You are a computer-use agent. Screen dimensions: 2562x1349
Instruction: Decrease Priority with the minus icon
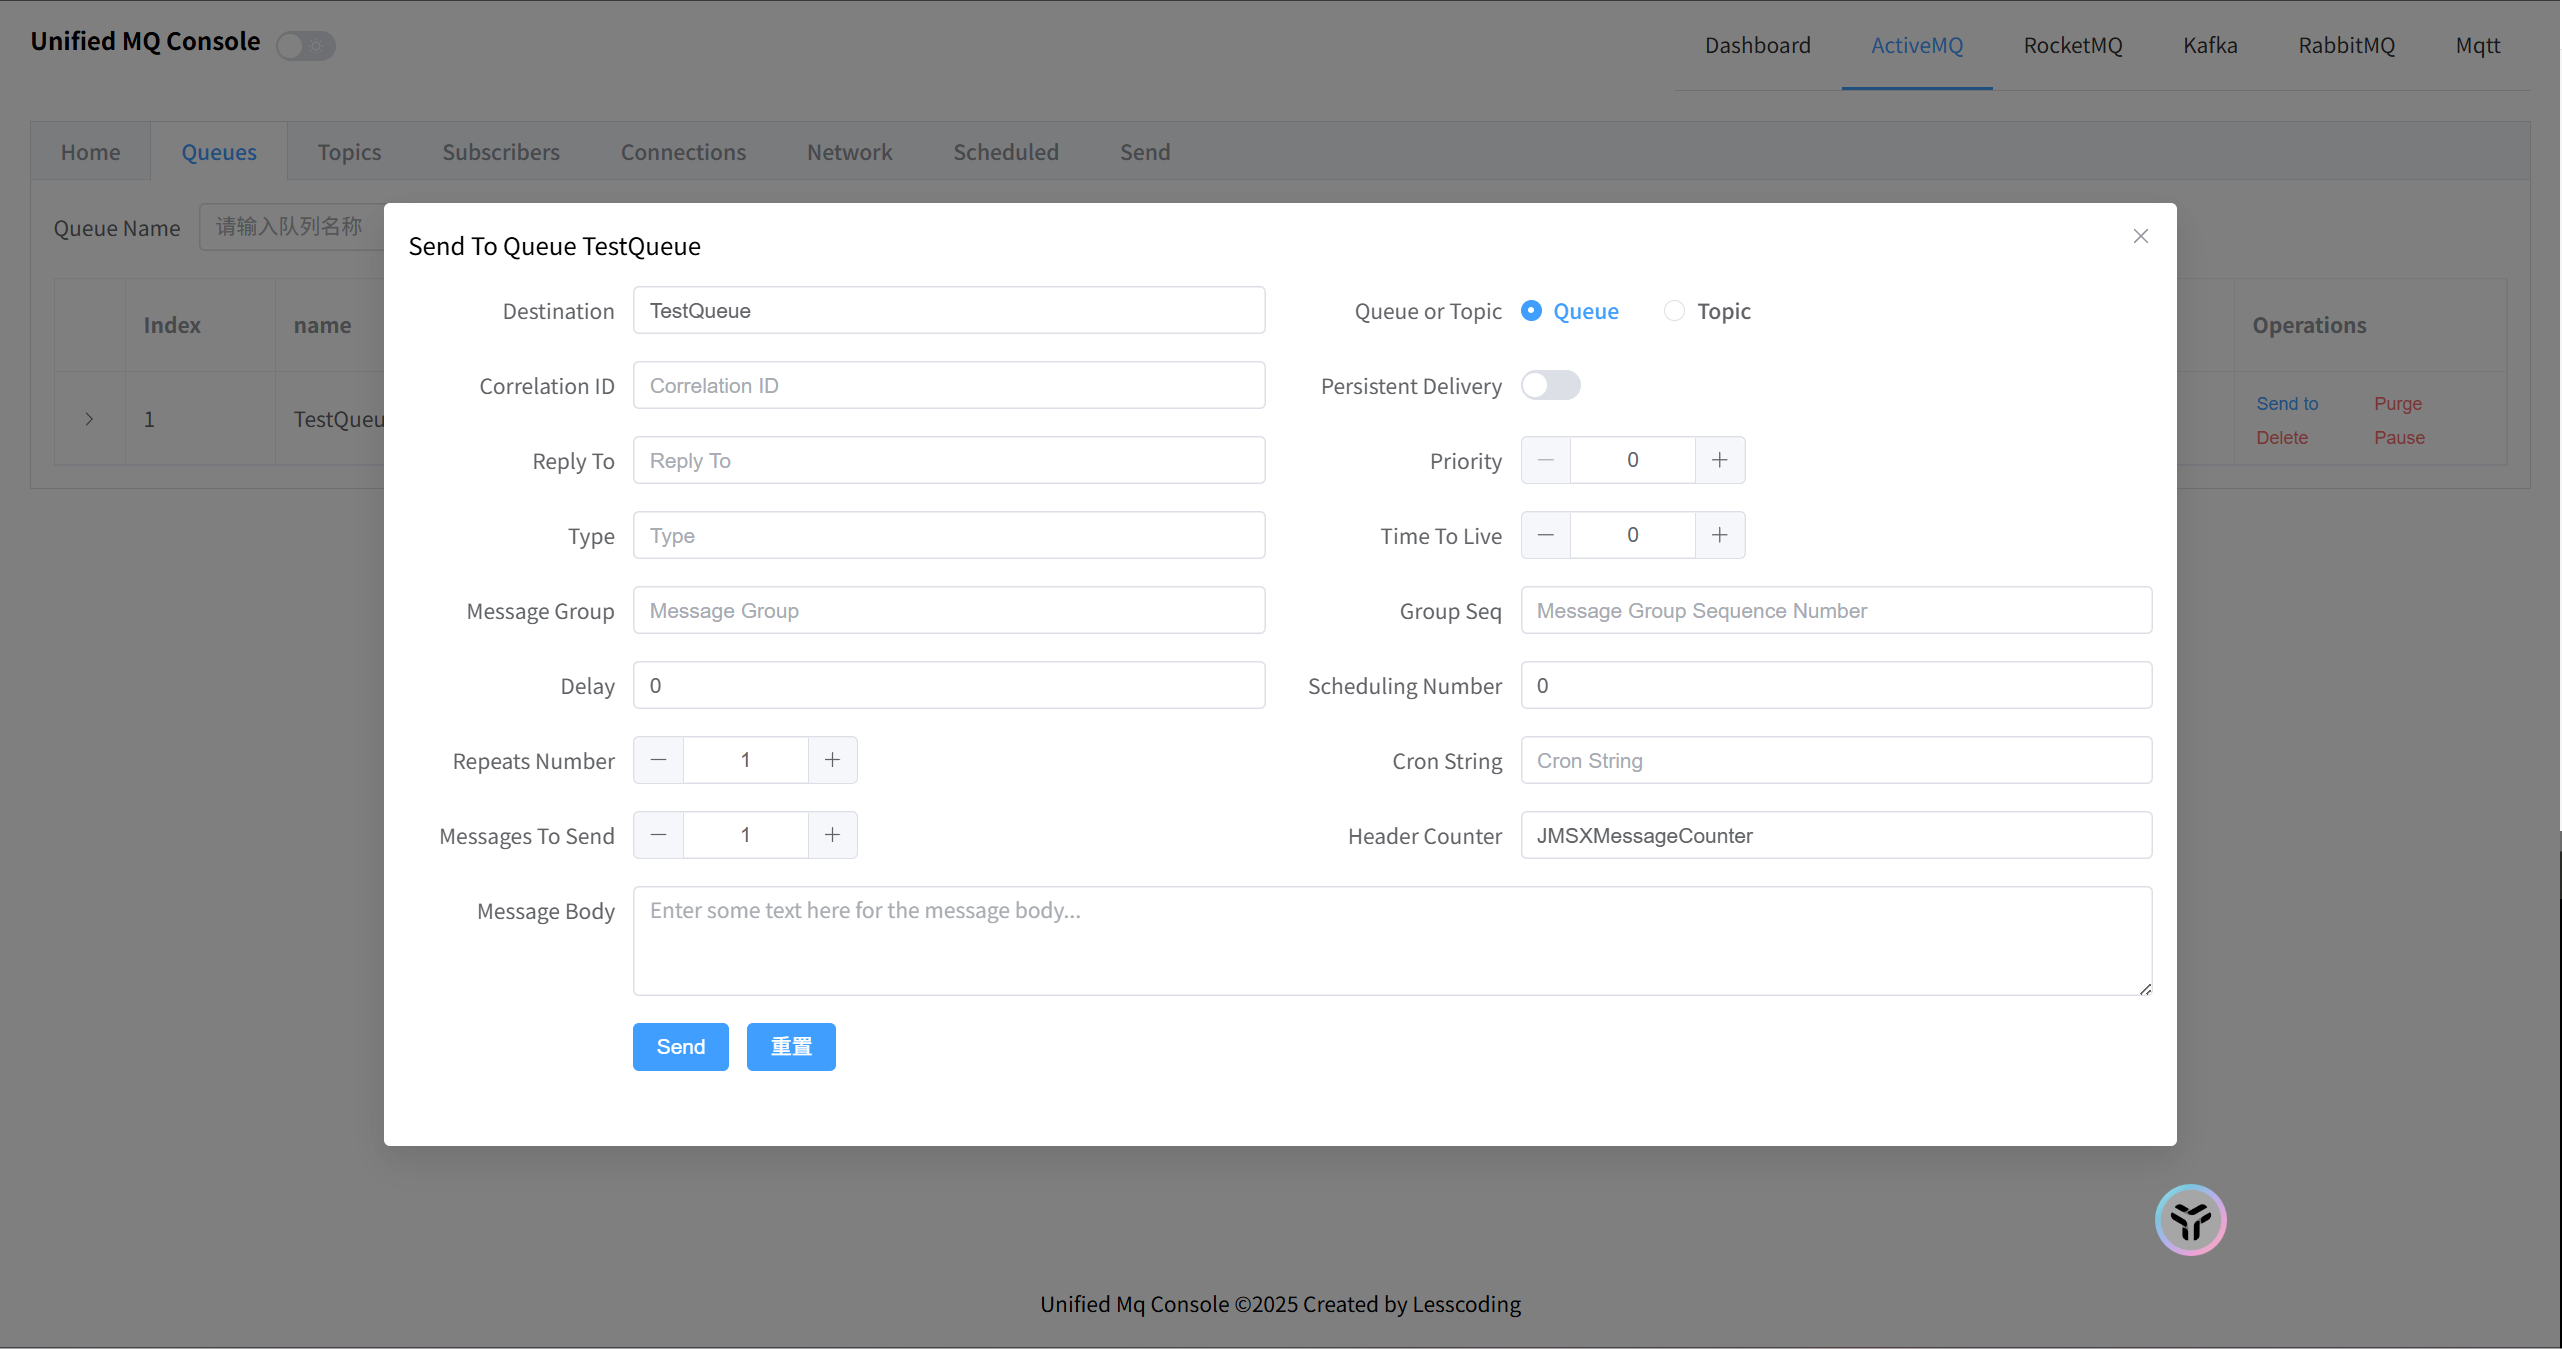(1546, 460)
